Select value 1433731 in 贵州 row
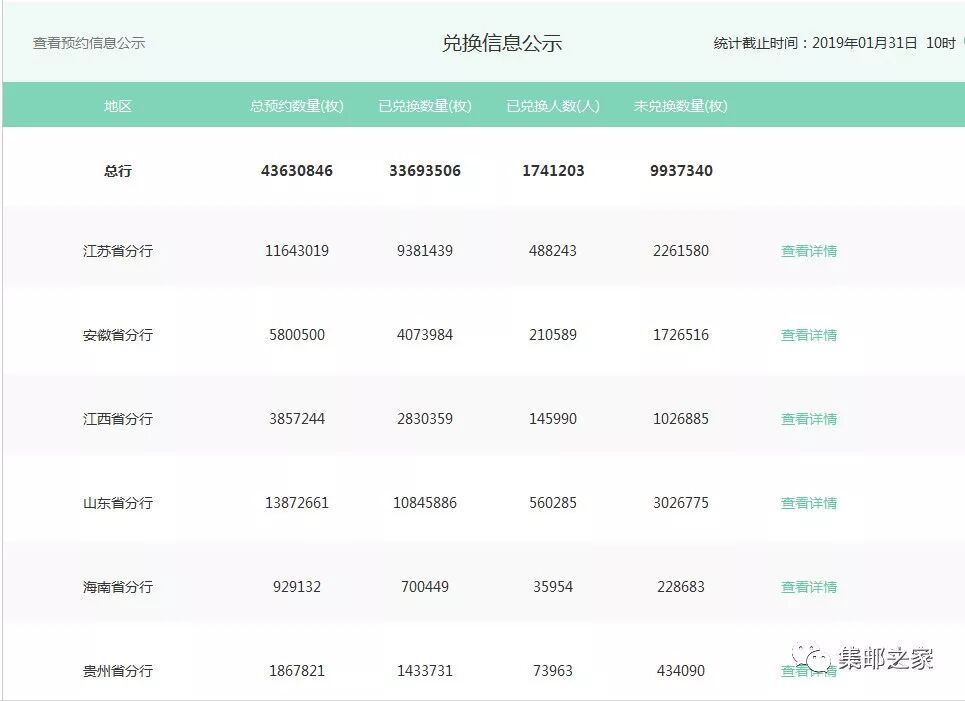The image size is (965, 701). (x=425, y=671)
